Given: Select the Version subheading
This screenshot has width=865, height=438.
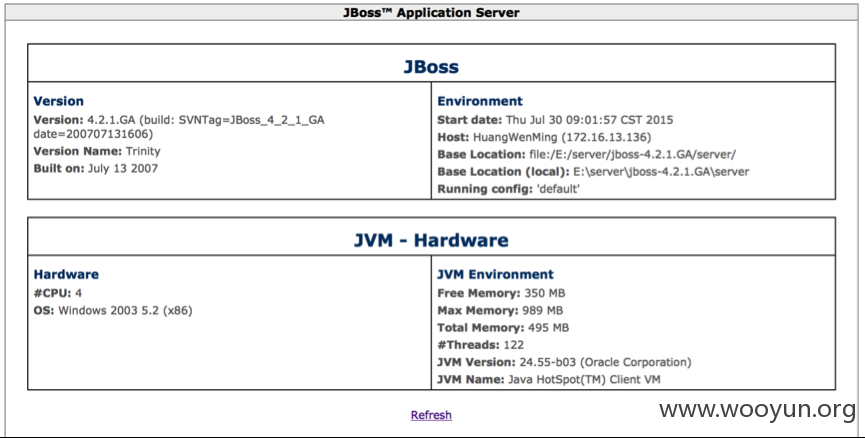Looking at the screenshot, I should pyautogui.click(x=58, y=101).
